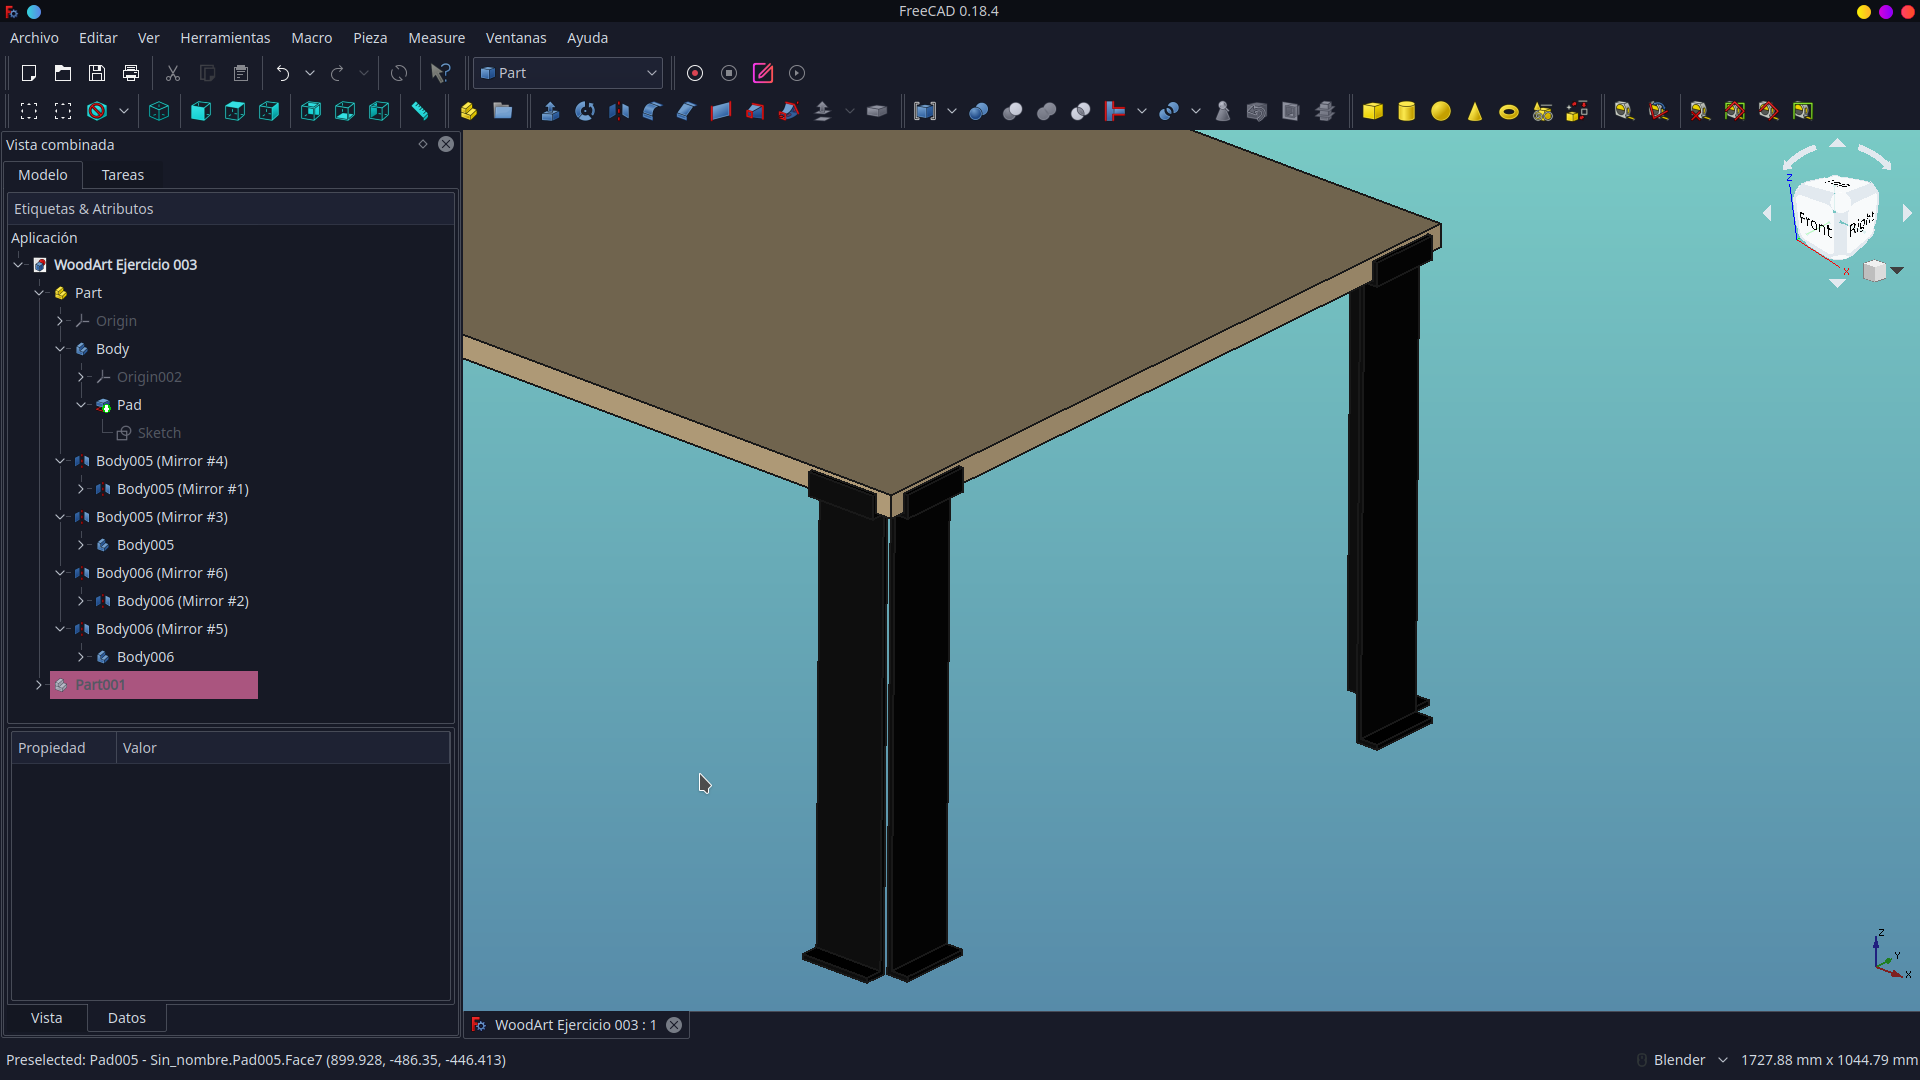
Task: Create a sphere primitive
Action: click(x=1441, y=111)
